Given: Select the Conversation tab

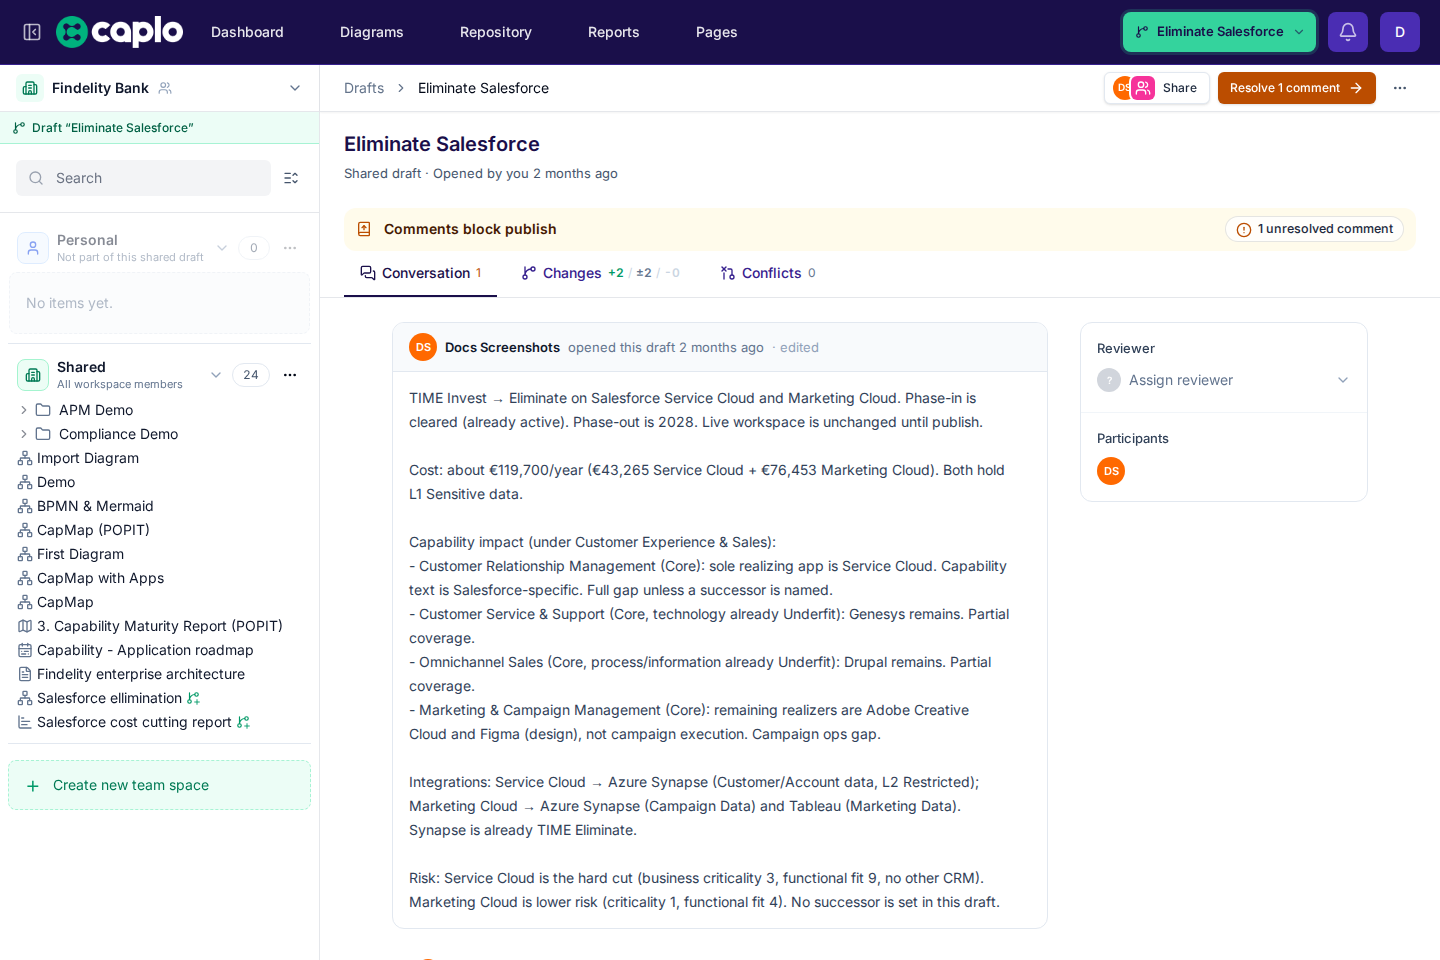Looking at the screenshot, I should click(421, 273).
